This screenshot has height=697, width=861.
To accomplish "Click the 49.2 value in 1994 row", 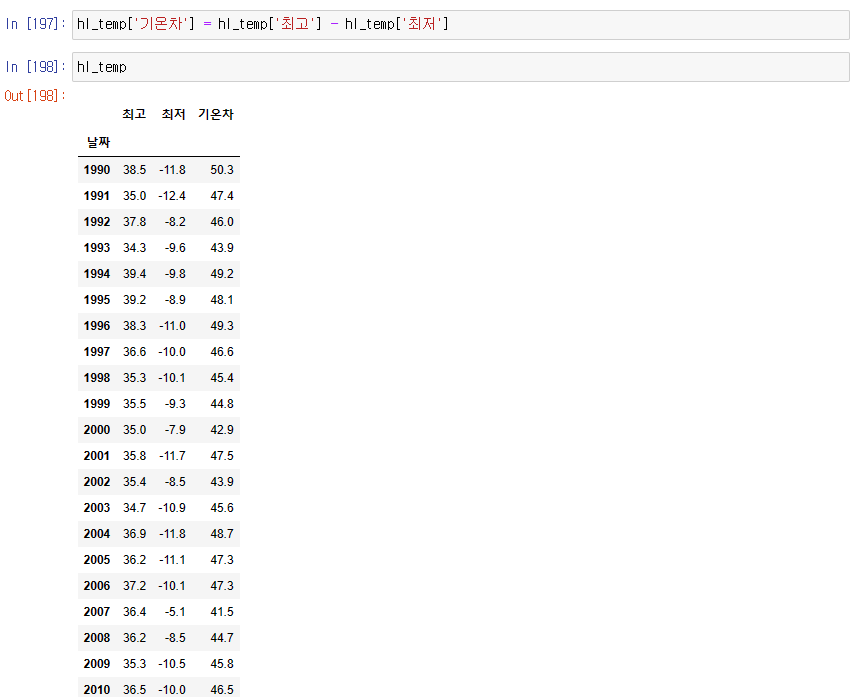I will pyautogui.click(x=222, y=274).
